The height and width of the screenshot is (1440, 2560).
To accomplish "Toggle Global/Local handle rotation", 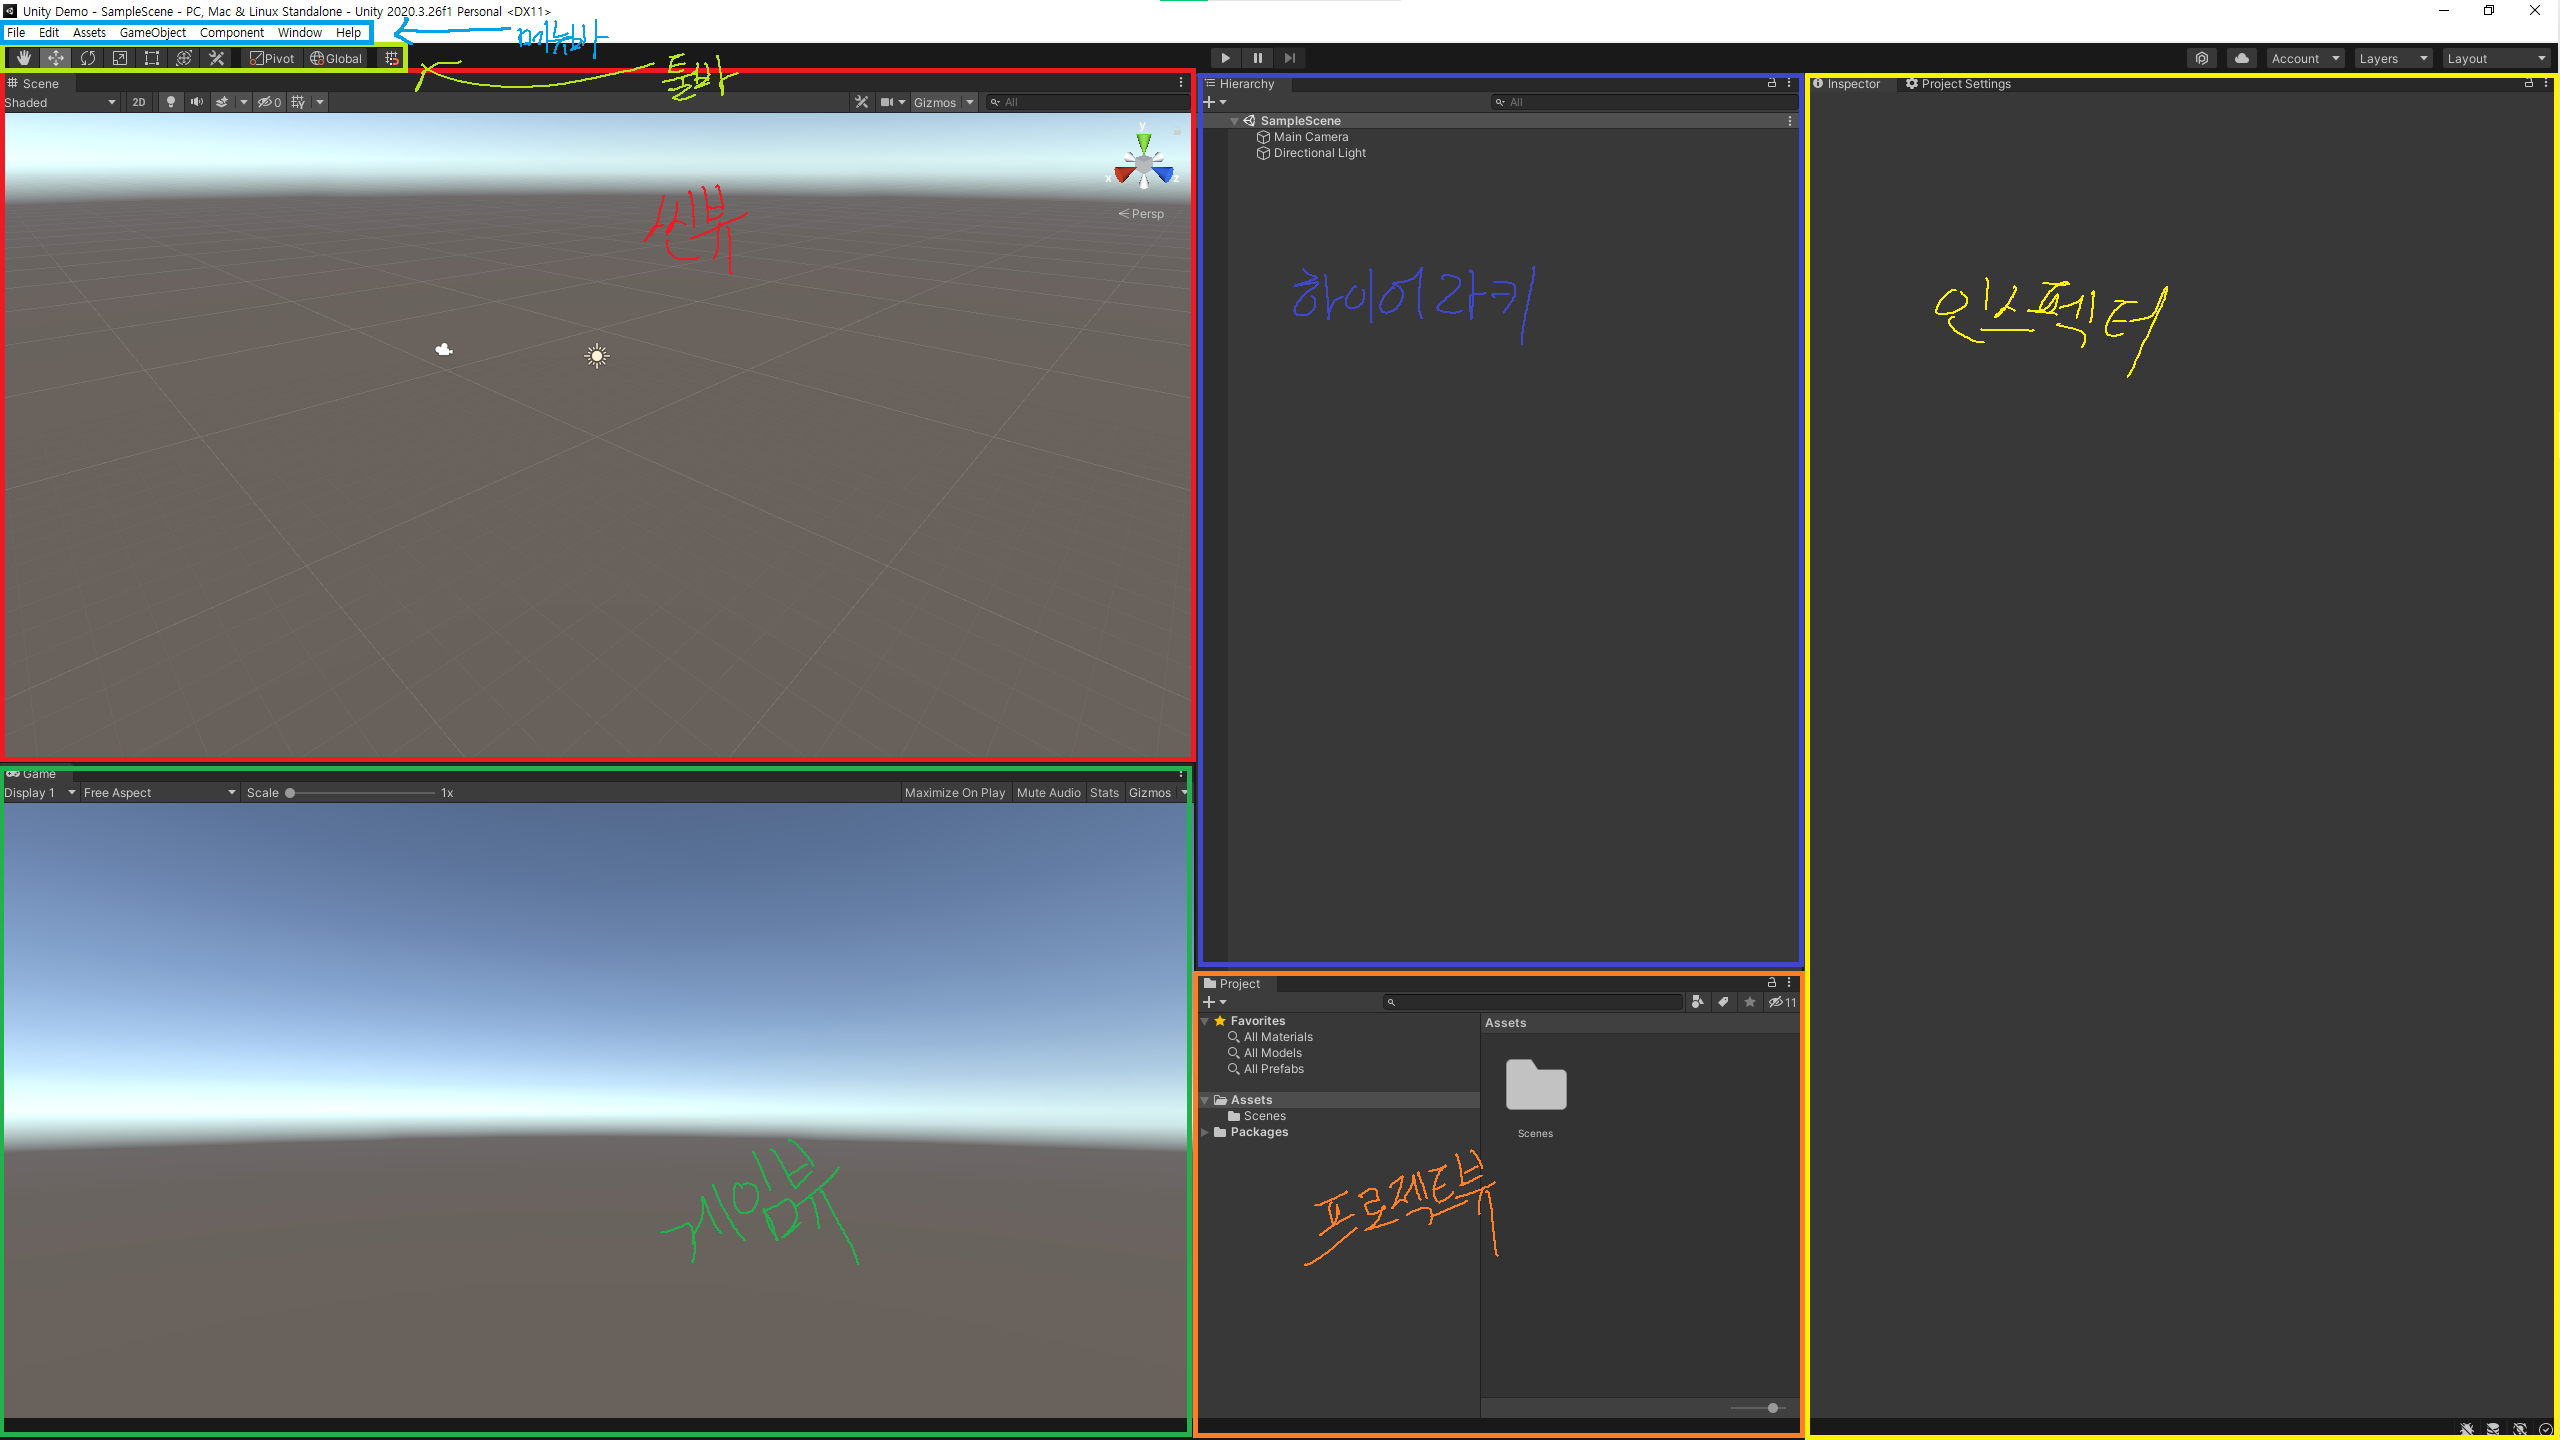I will click(336, 58).
